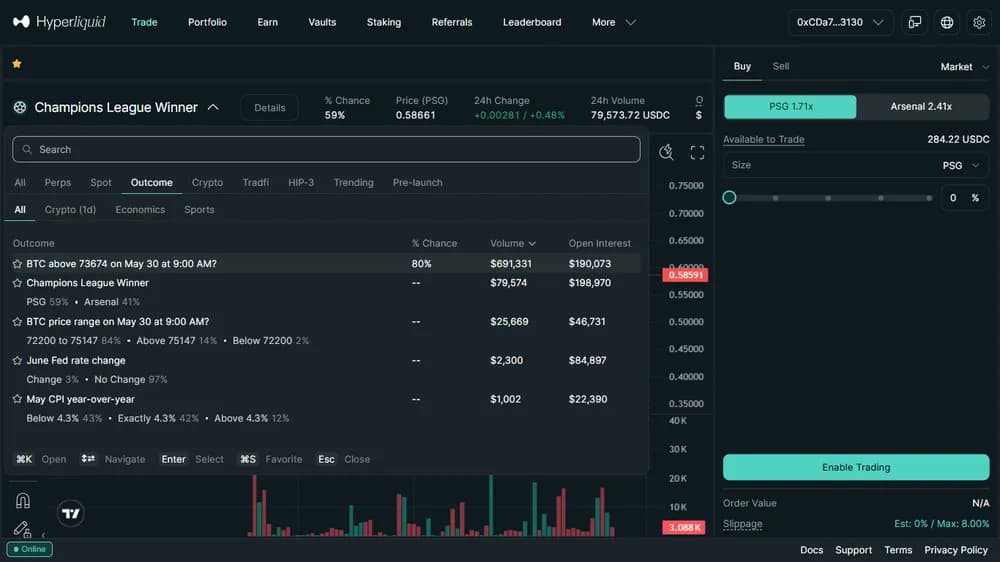Viewport: 1000px width, 562px height.
Task: Sort by % Chance column header
Action: click(434, 243)
